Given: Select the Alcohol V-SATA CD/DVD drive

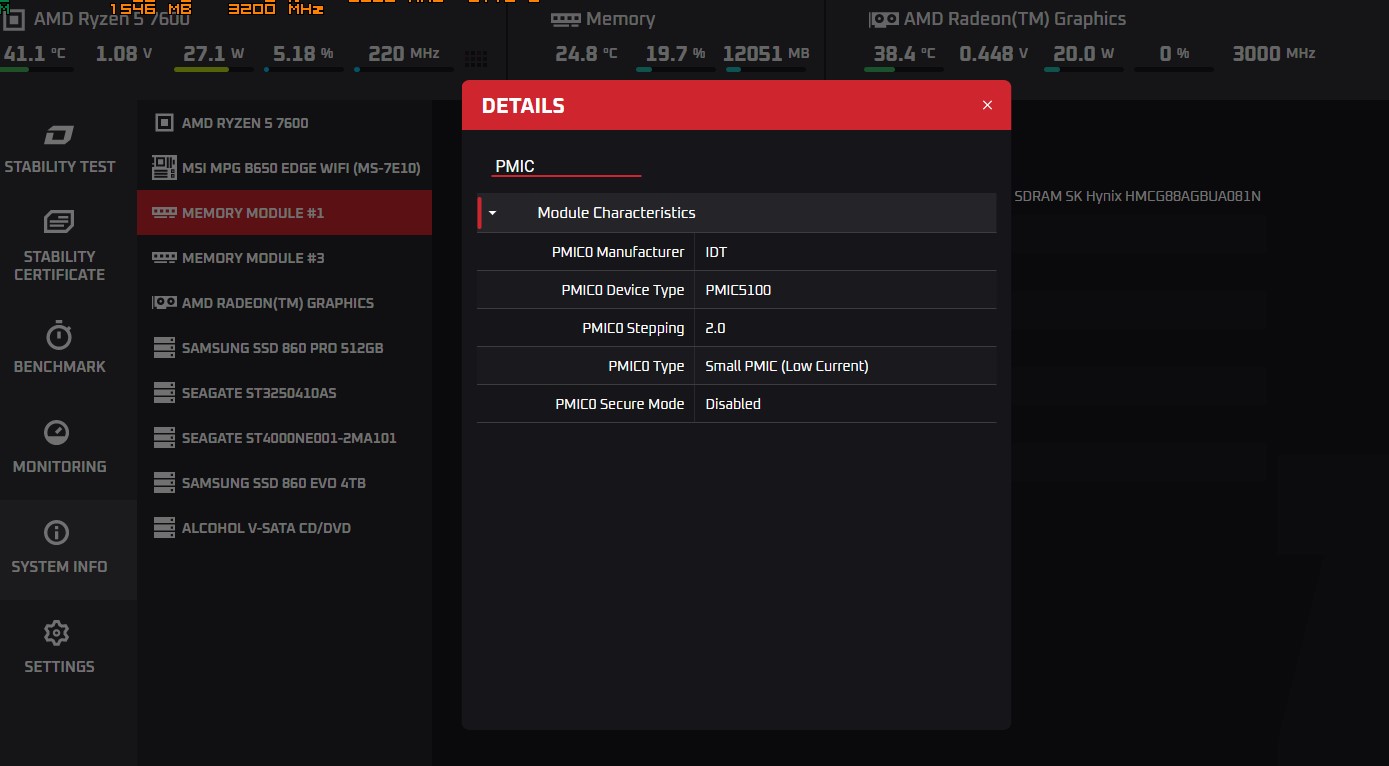Looking at the screenshot, I should pos(284,528).
